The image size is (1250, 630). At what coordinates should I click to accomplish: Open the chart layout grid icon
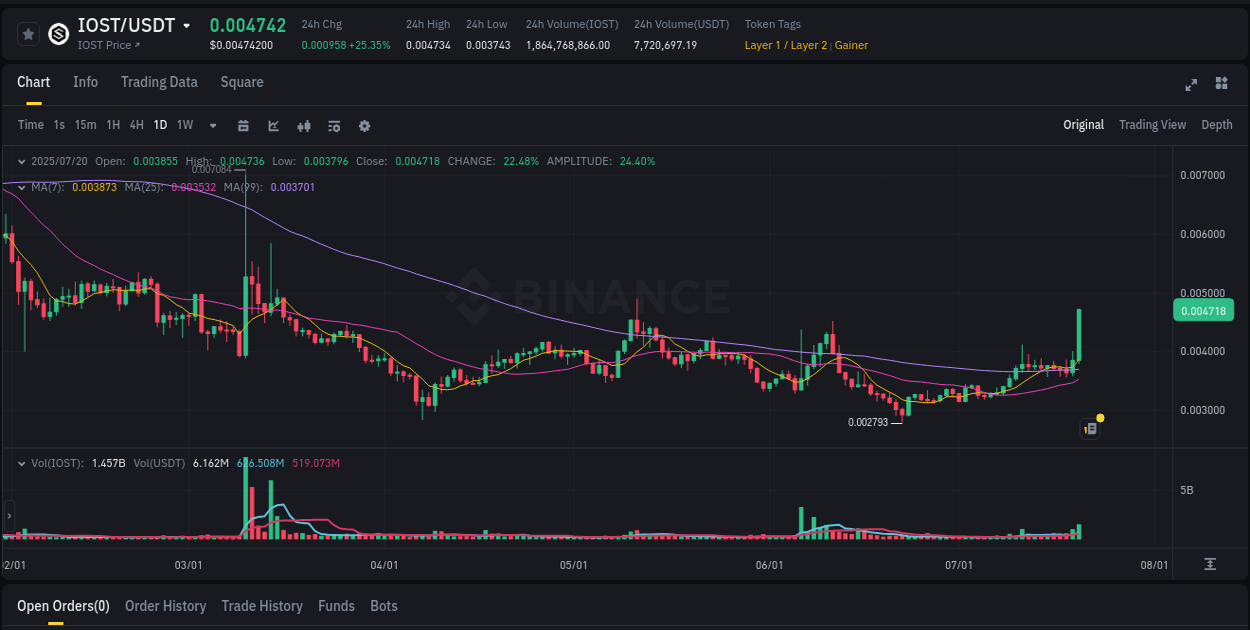(x=1220, y=85)
